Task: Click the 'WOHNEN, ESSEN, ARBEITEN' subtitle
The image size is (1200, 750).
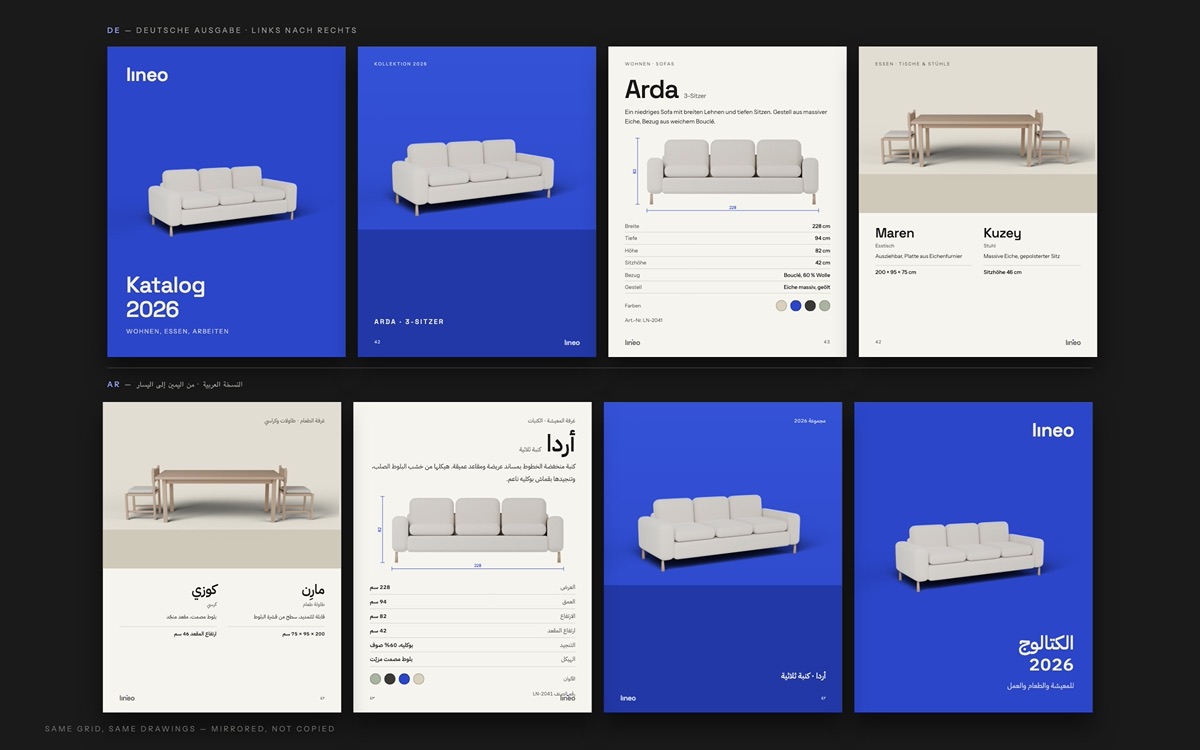Action: (x=177, y=331)
